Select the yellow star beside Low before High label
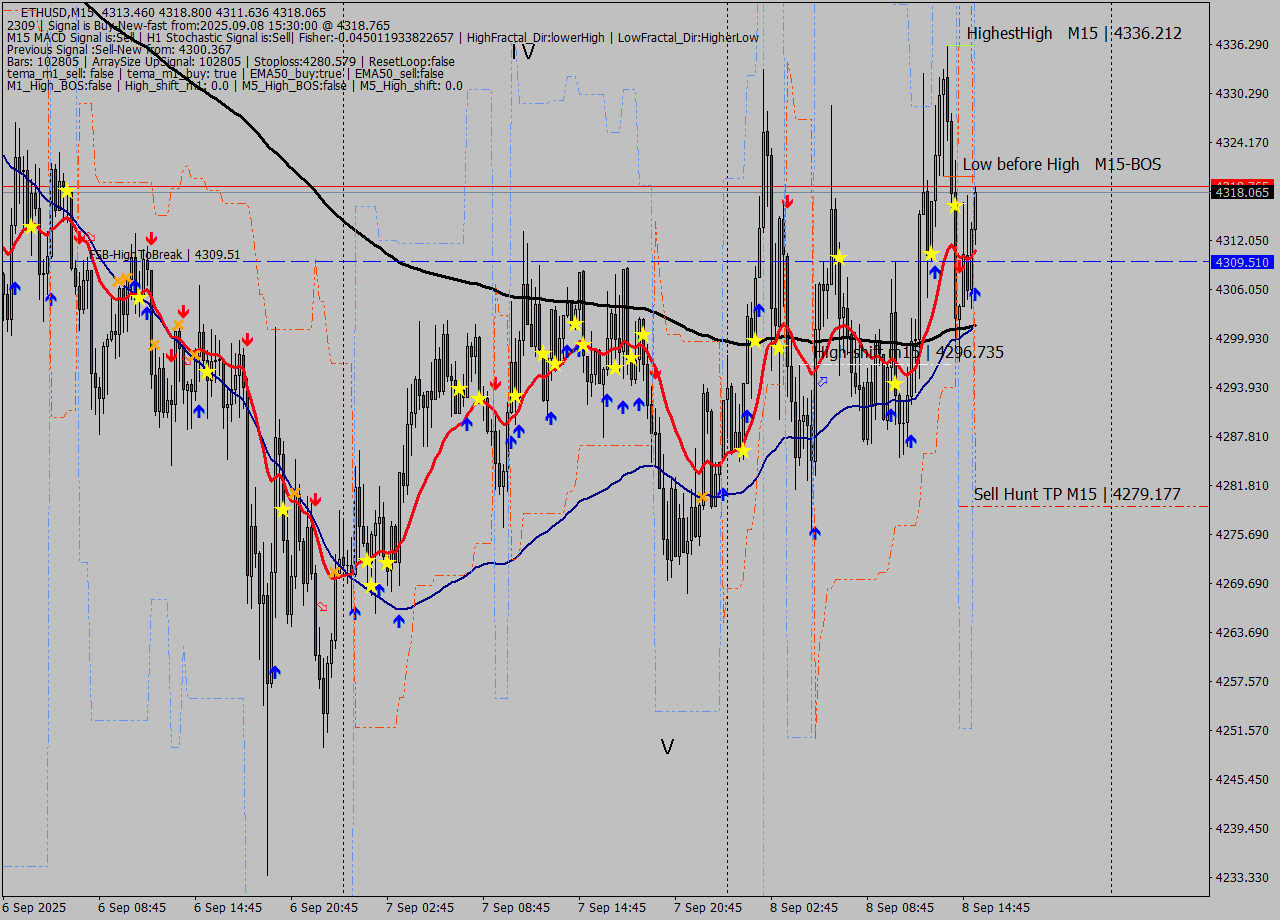 (955, 205)
